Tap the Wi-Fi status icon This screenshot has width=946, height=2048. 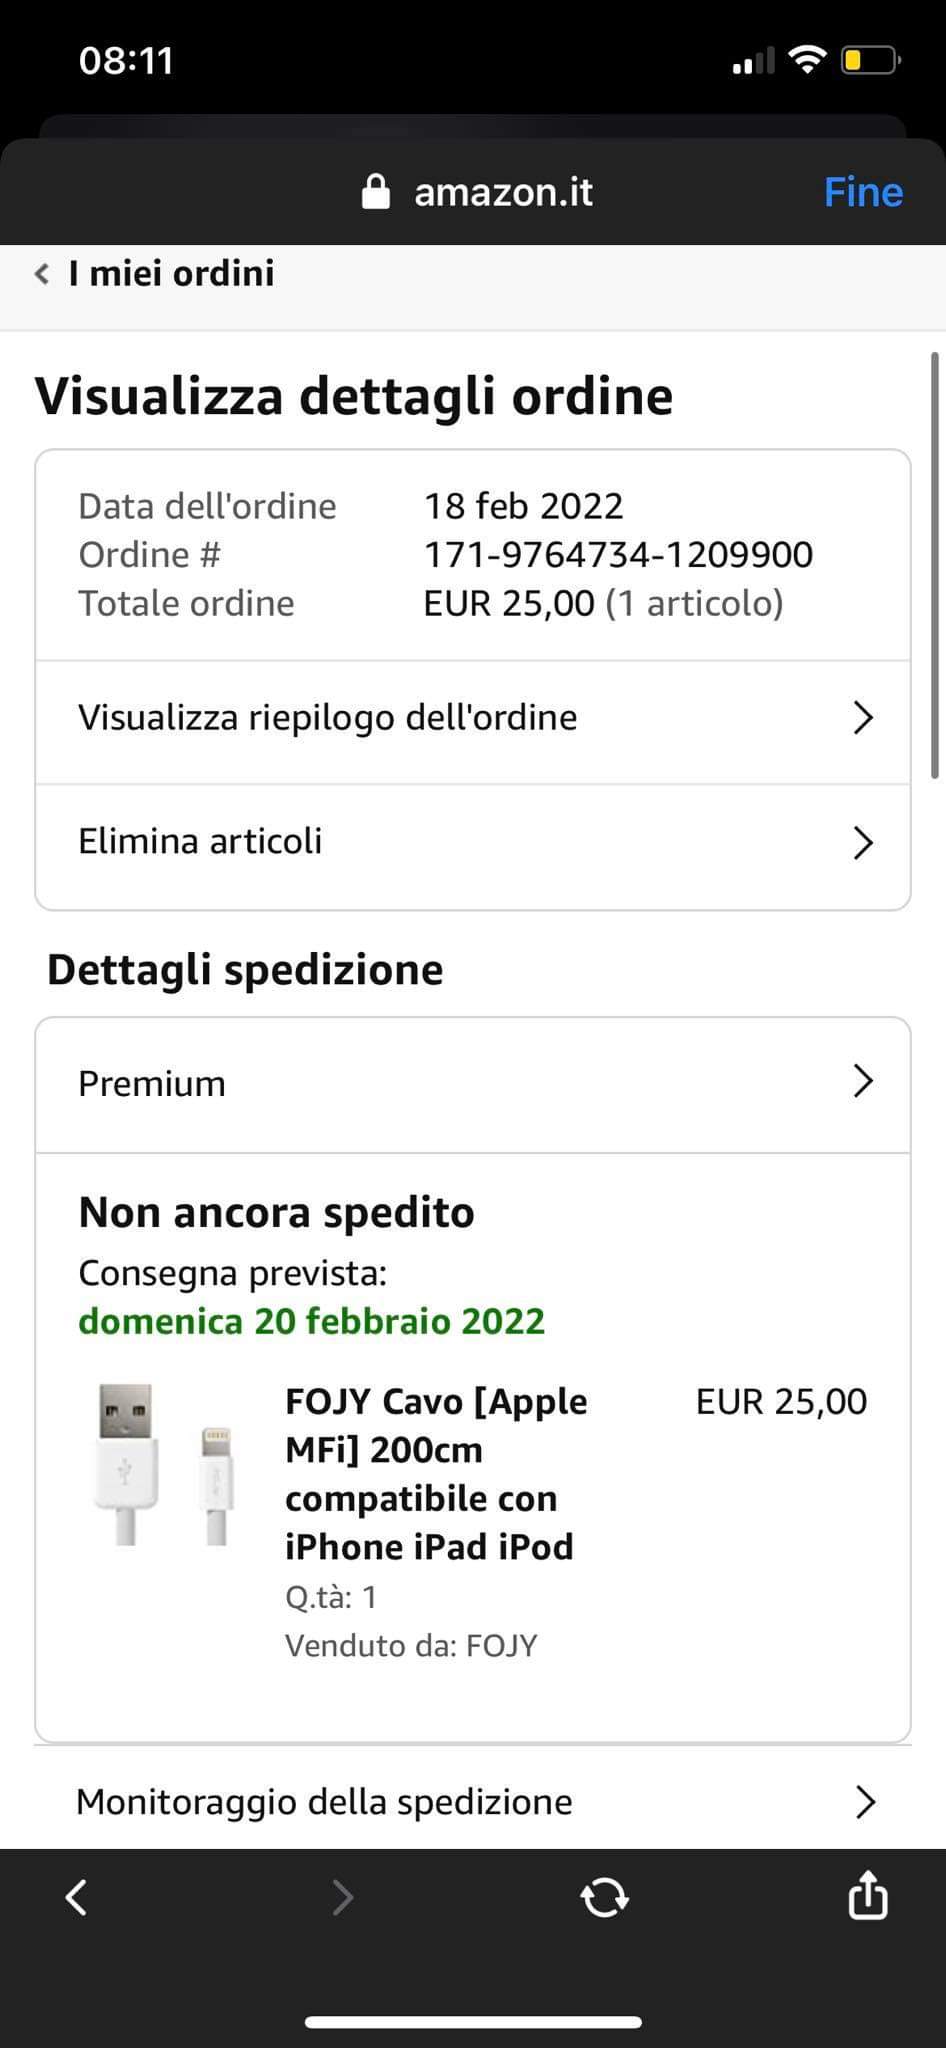tap(806, 60)
